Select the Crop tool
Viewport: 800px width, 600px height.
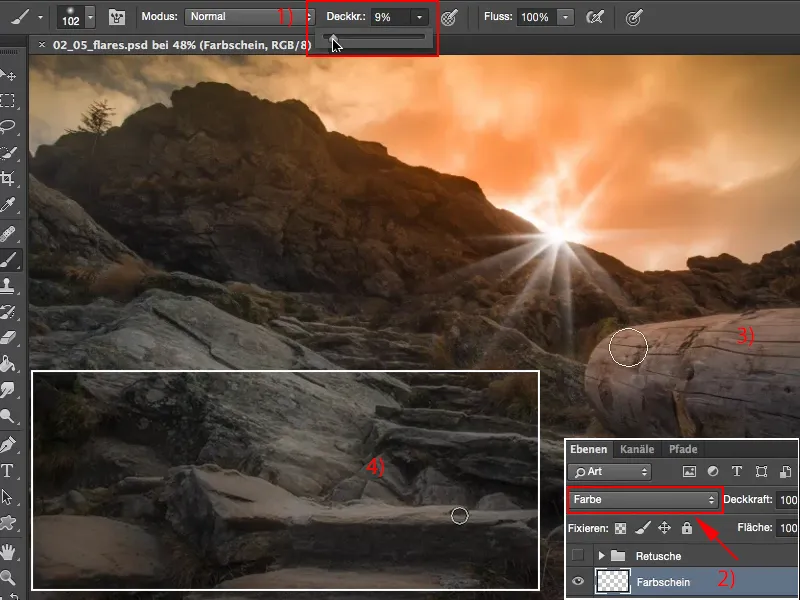(x=8, y=179)
